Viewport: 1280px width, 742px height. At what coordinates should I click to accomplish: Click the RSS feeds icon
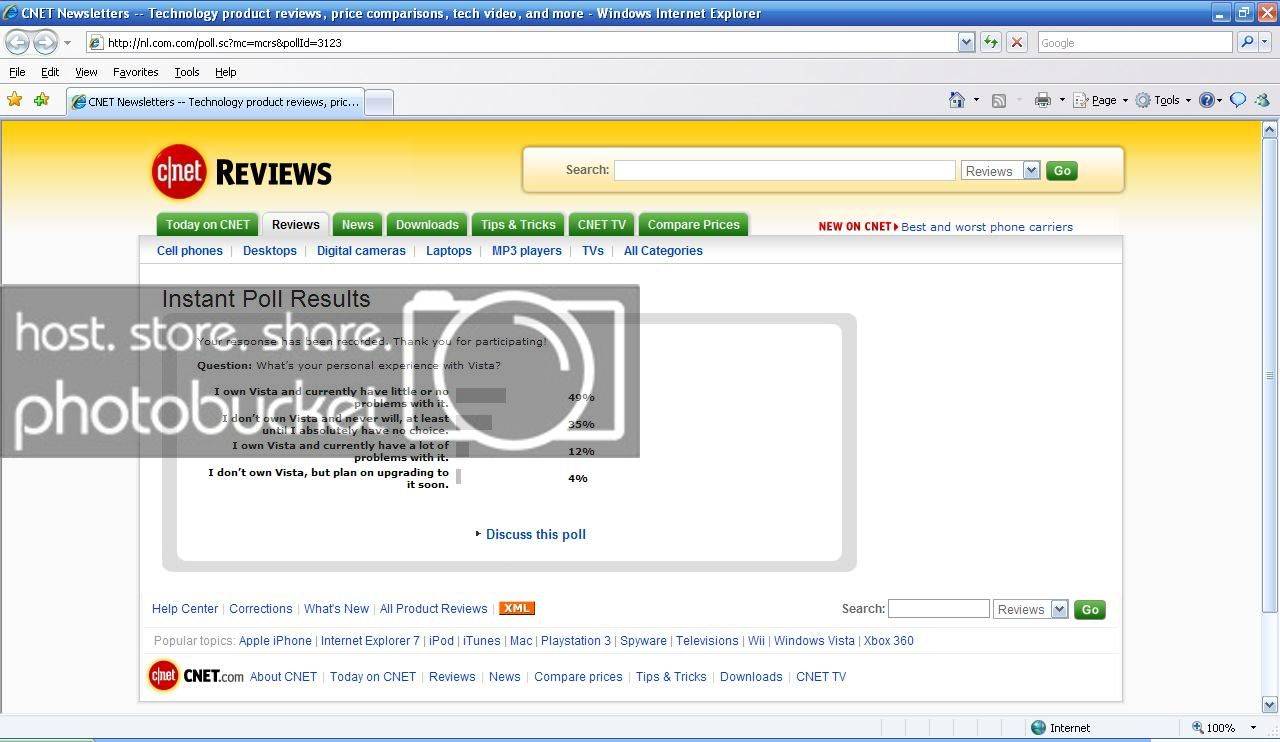pos(998,100)
